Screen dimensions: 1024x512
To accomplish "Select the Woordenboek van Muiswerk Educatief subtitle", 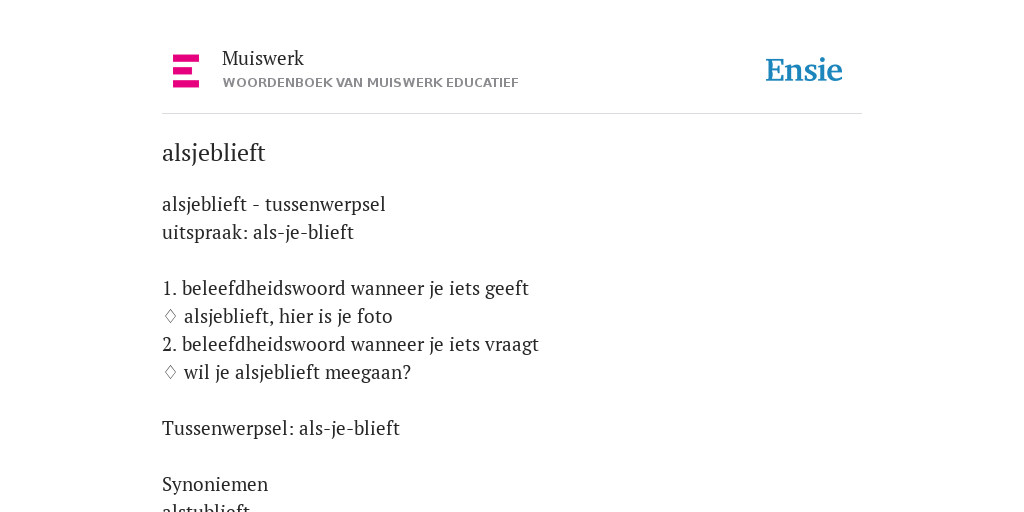I will [x=370, y=83].
